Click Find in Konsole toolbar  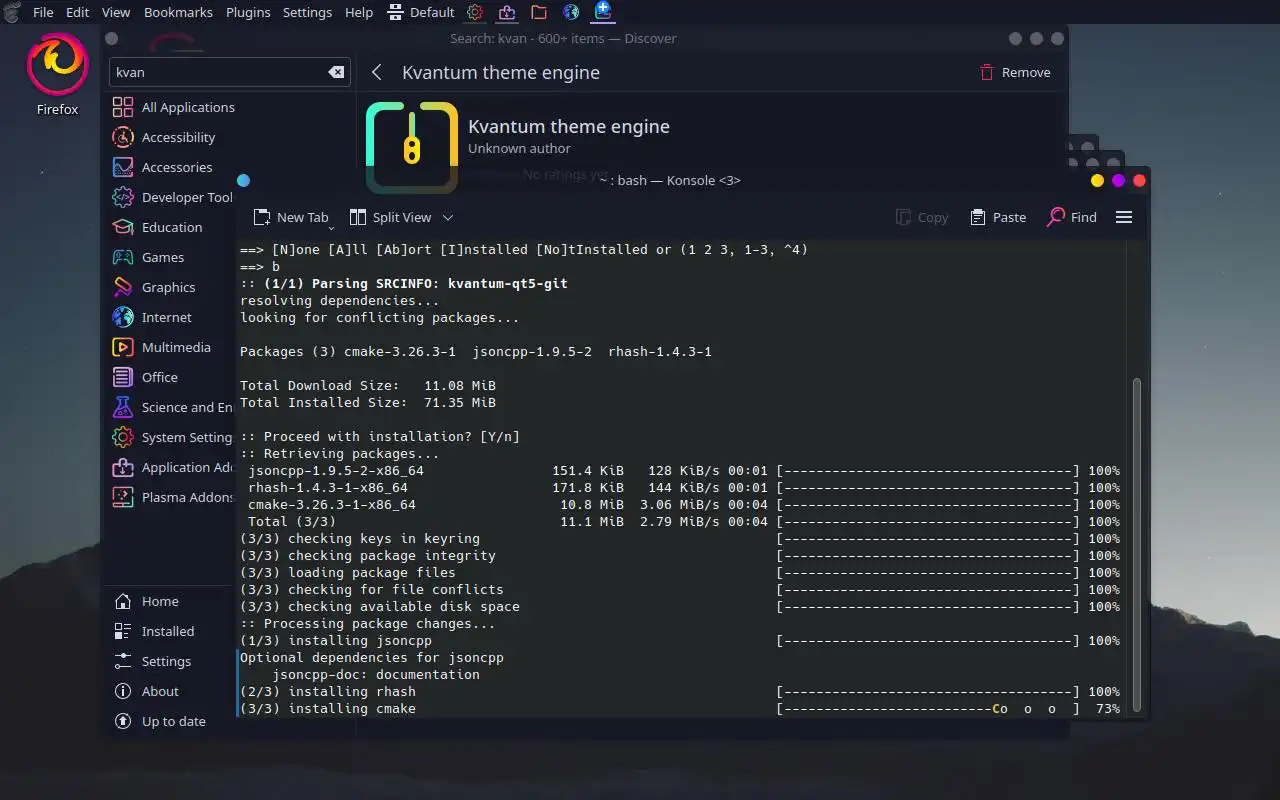point(1072,217)
